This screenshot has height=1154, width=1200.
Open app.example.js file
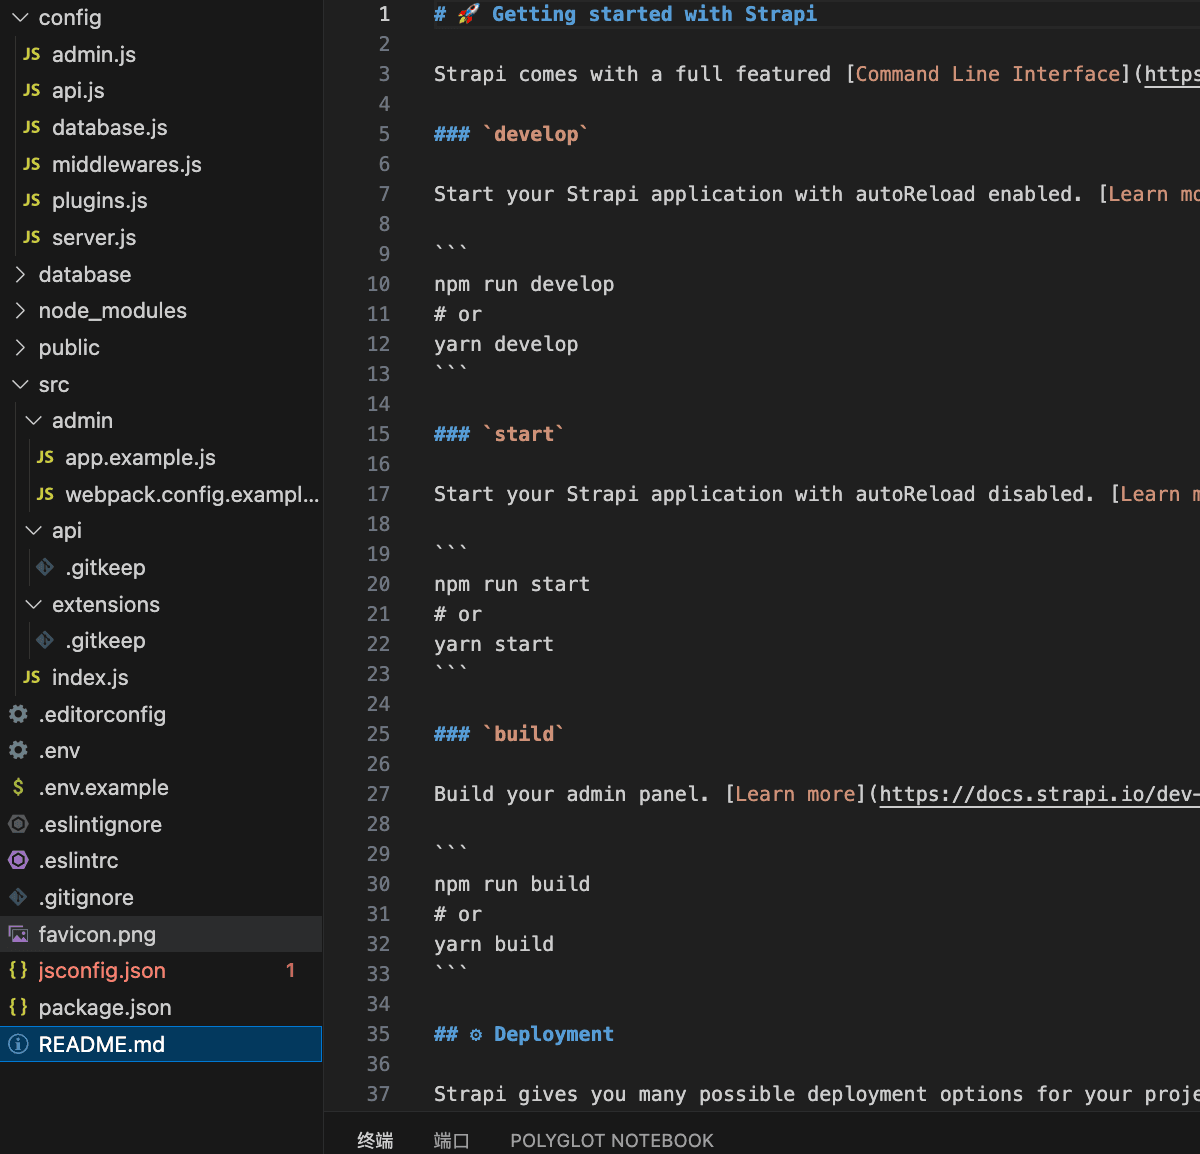[140, 457]
